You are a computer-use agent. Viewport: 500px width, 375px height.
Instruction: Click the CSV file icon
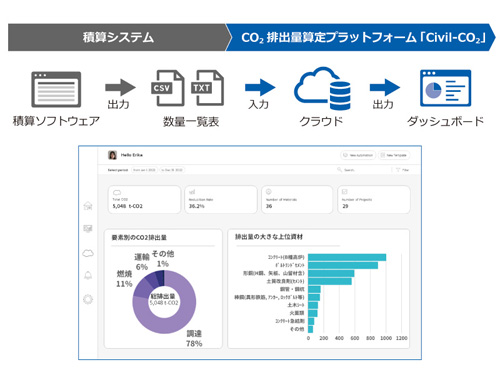(168, 88)
